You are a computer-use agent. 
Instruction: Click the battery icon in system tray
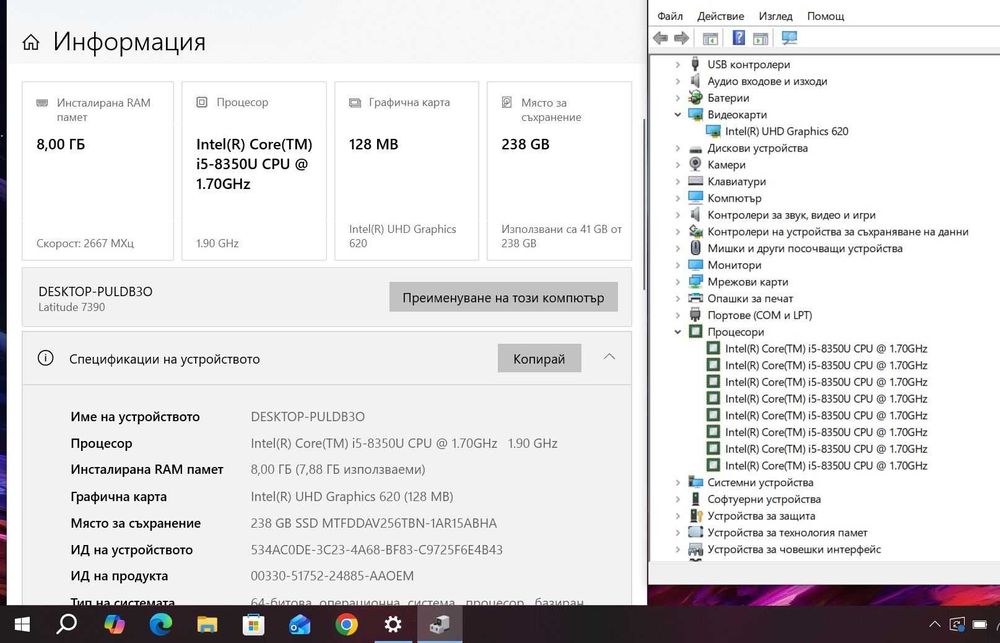tap(980, 625)
